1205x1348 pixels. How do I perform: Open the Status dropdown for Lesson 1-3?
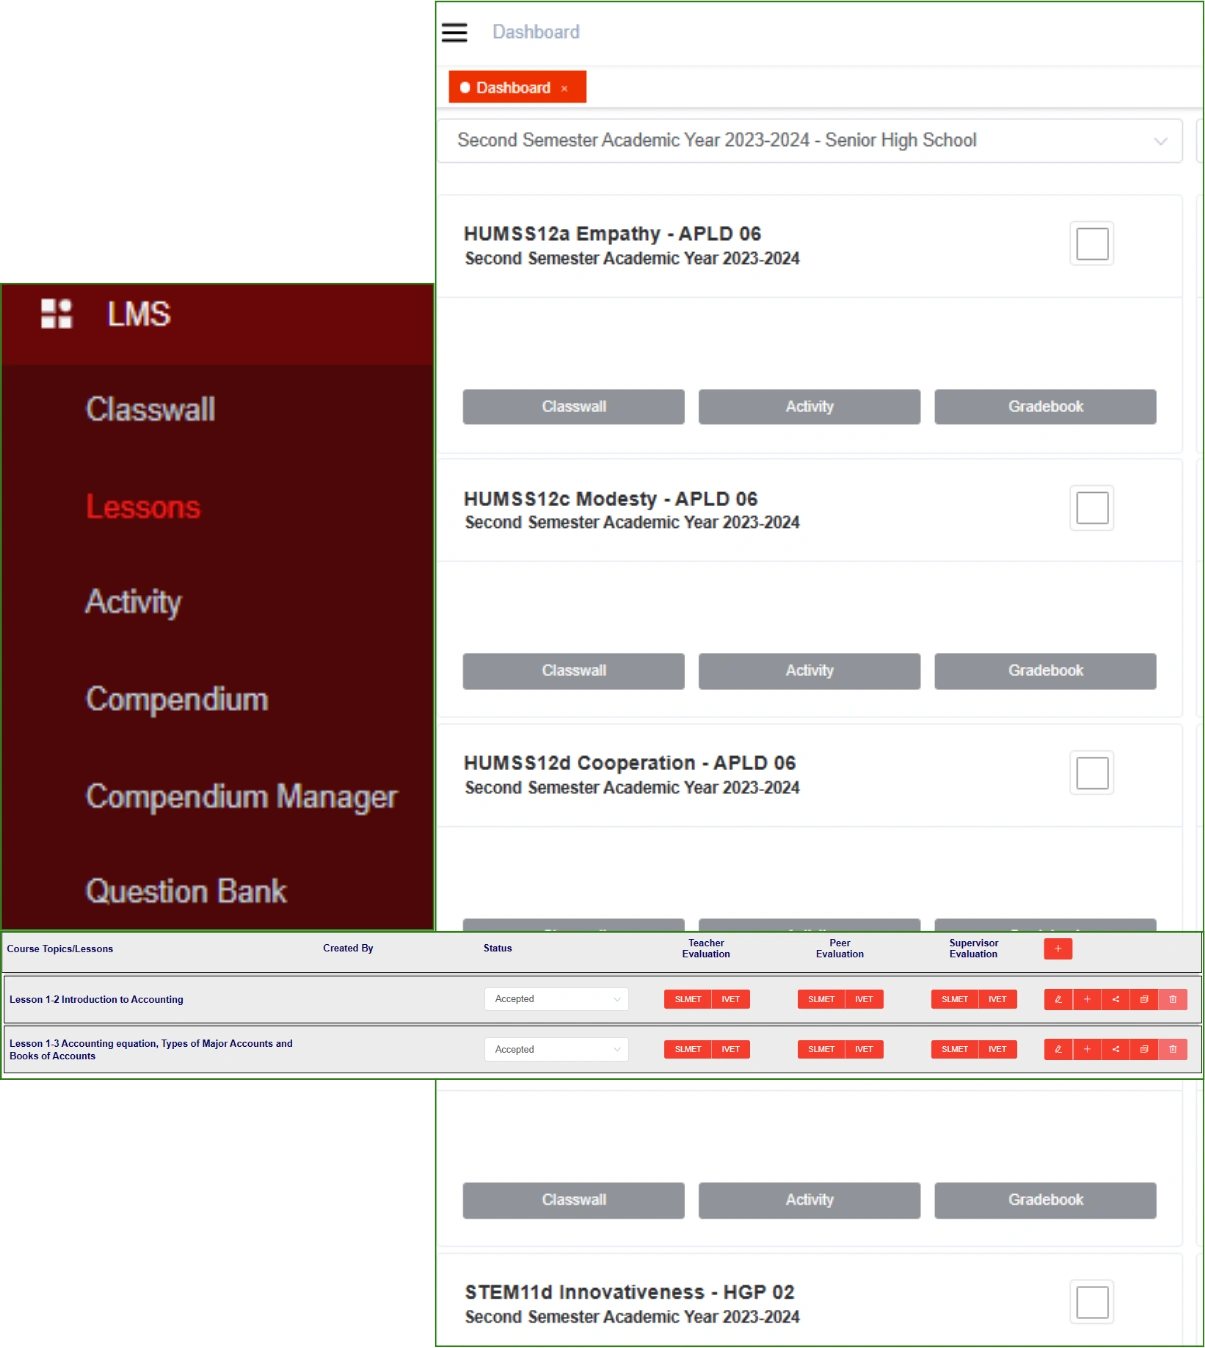(556, 1049)
